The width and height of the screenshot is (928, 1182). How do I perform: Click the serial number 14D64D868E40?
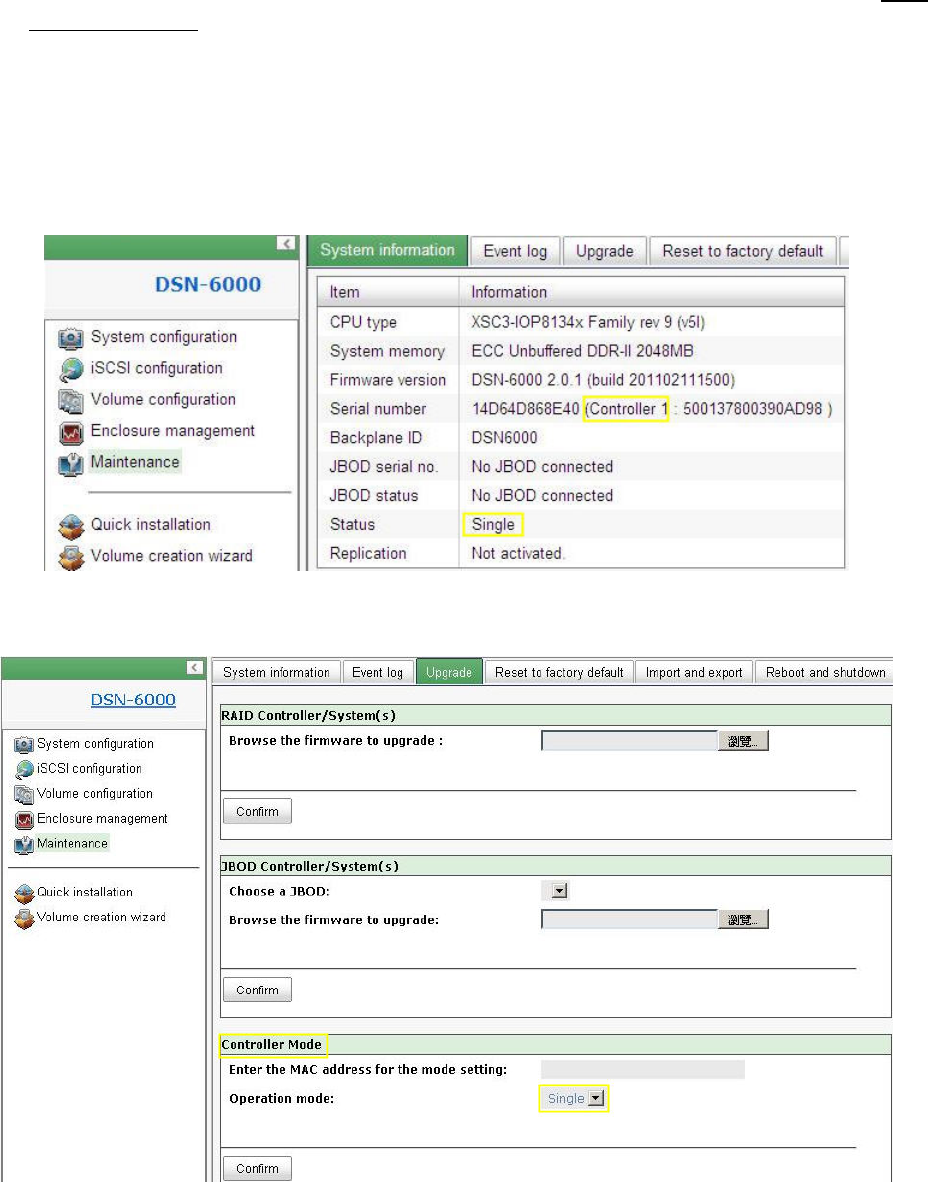pyautogui.click(x=525, y=409)
